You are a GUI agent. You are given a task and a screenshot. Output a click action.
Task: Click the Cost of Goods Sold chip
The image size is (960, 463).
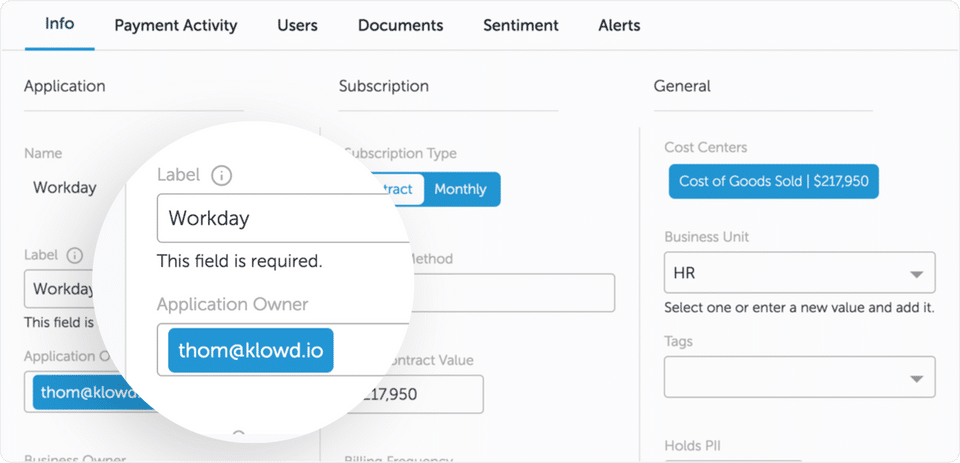point(774,182)
